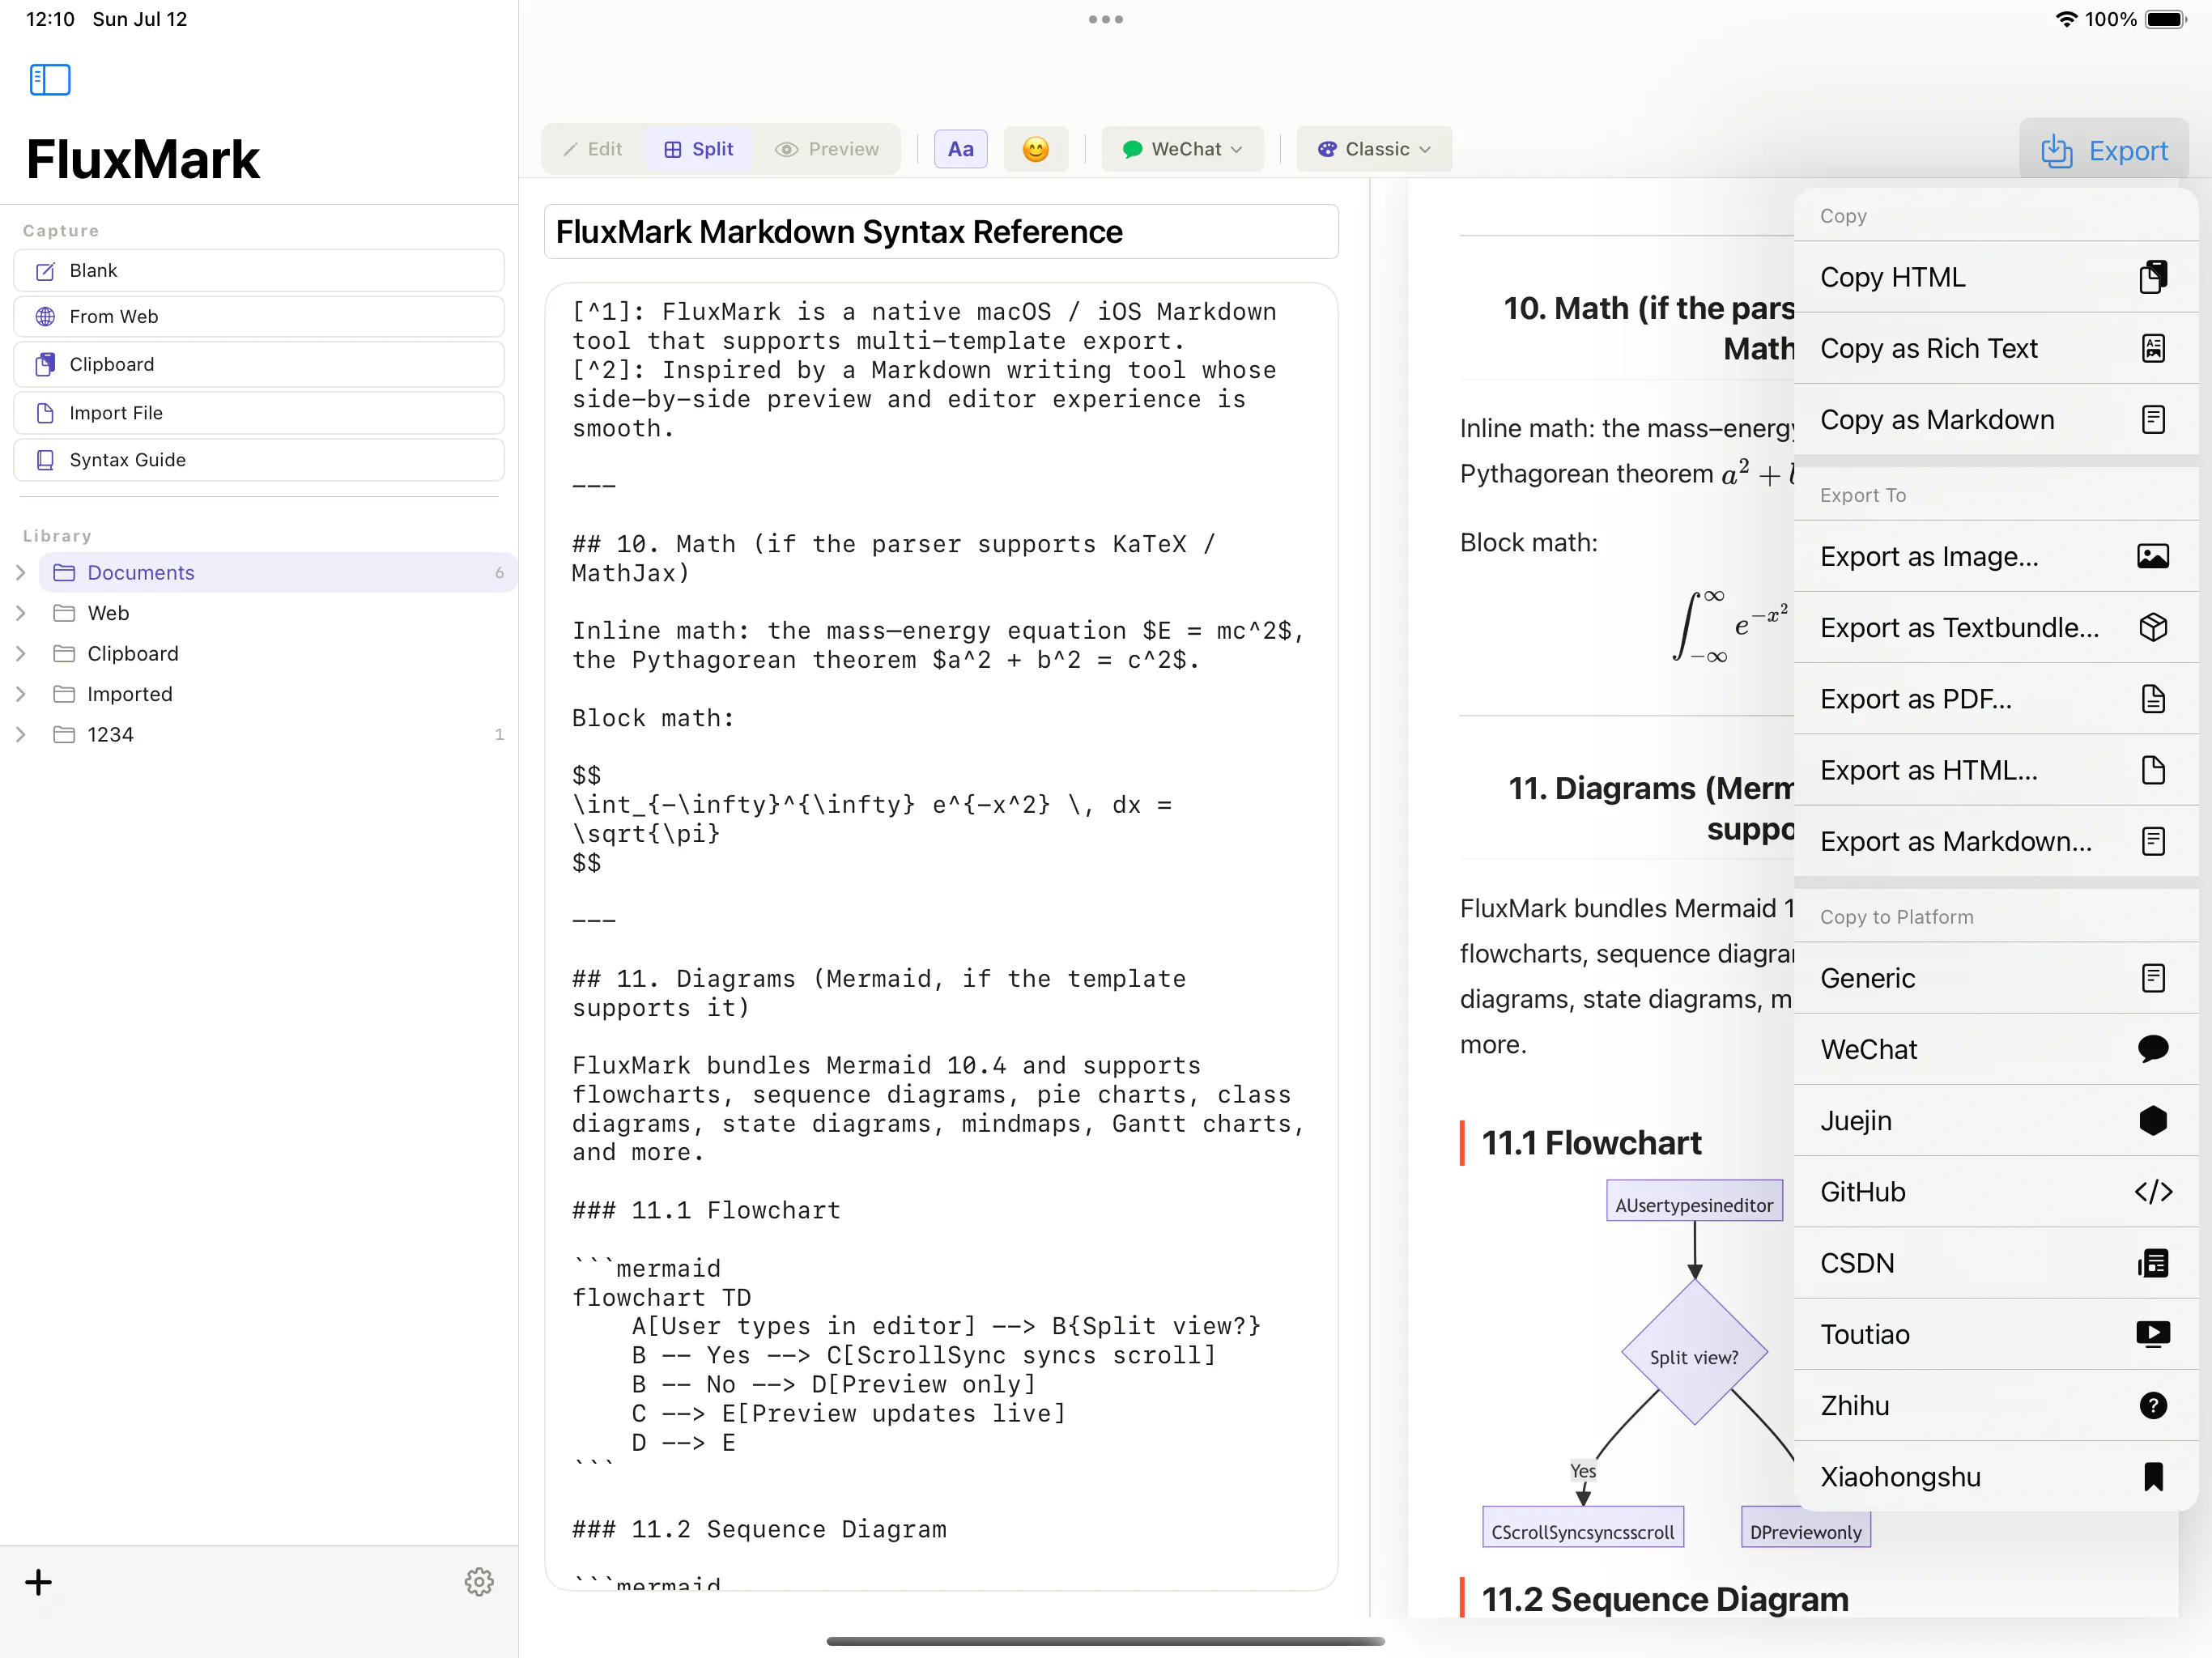This screenshot has height=1658, width=2212.
Task: Click the Copy HTML clipboard icon
Action: pos(2153,277)
